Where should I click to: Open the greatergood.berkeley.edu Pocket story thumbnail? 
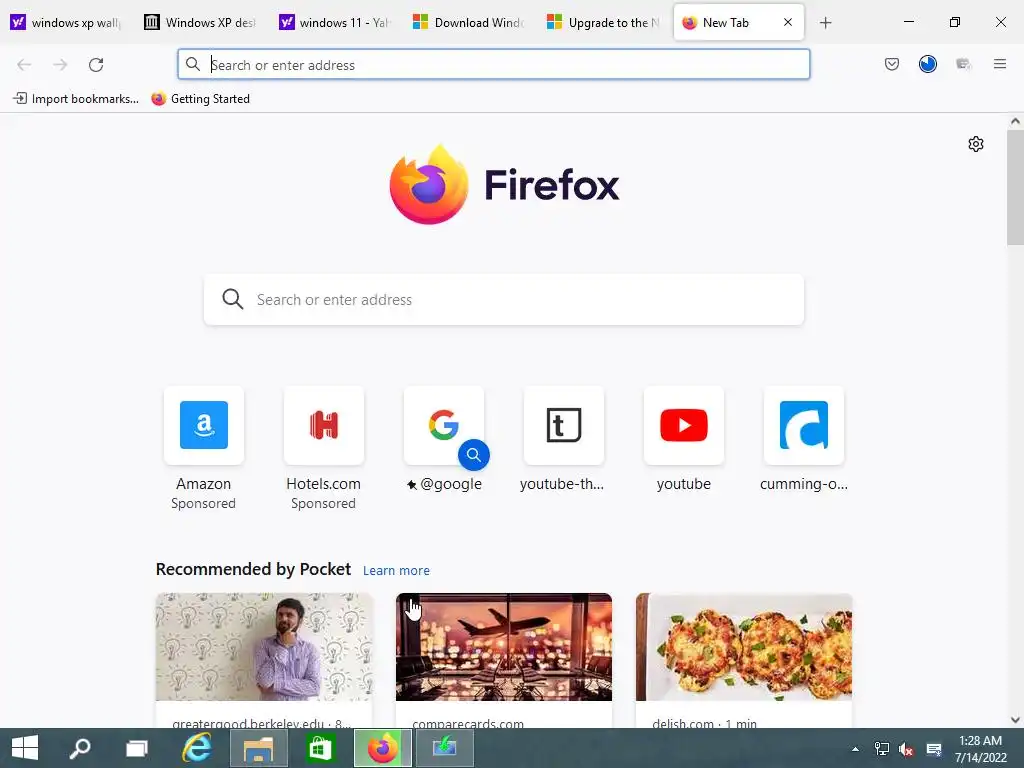pos(264,647)
